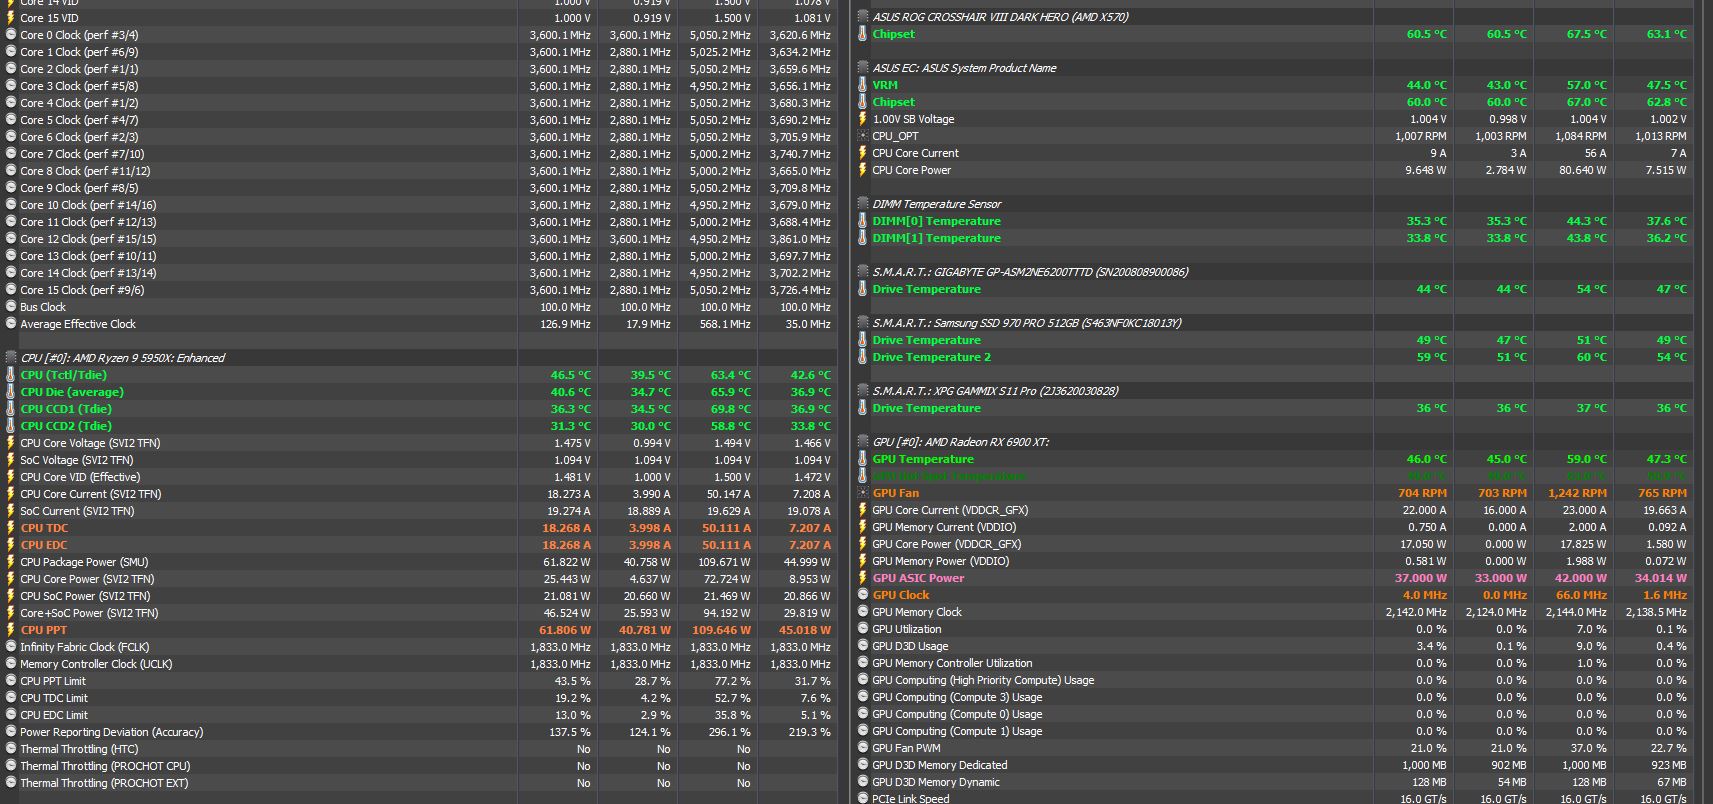The width and height of the screenshot is (1713, 804).
Task: Select the GPU Clock sensor label
Action: [900, 595]
